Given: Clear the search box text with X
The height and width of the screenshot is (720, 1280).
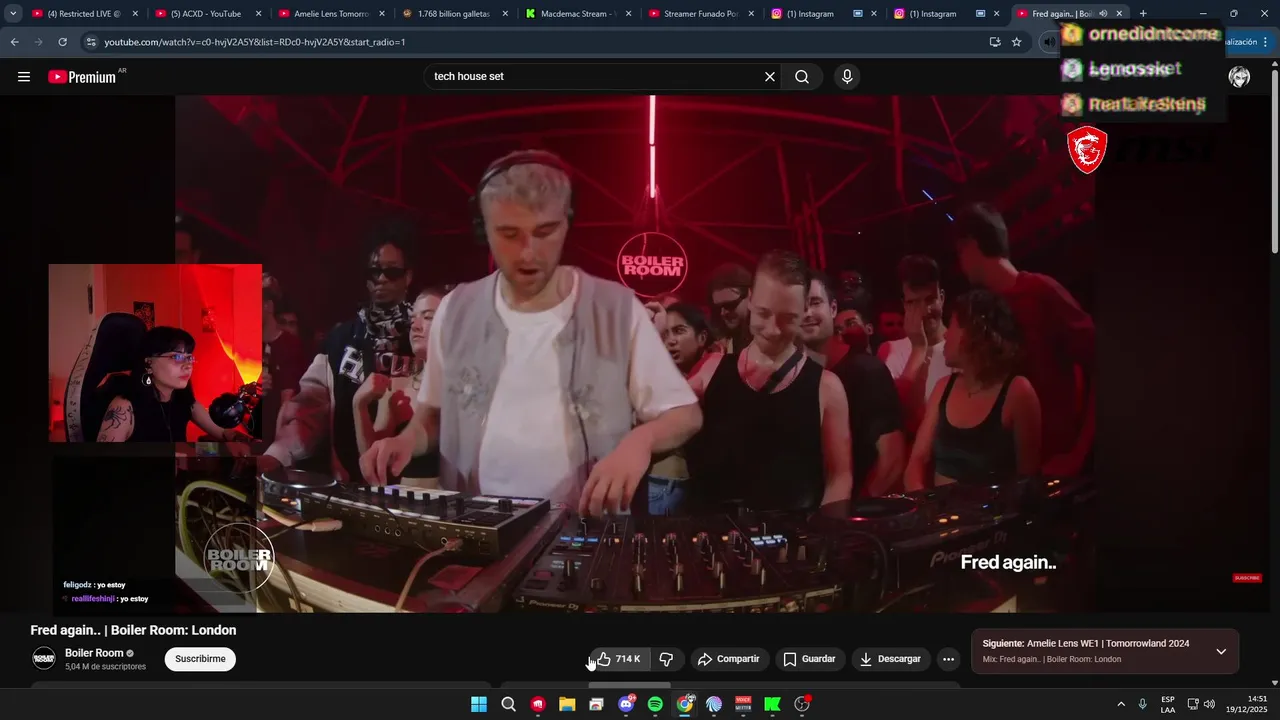Looking at the screenshot, I should (770, 77).
